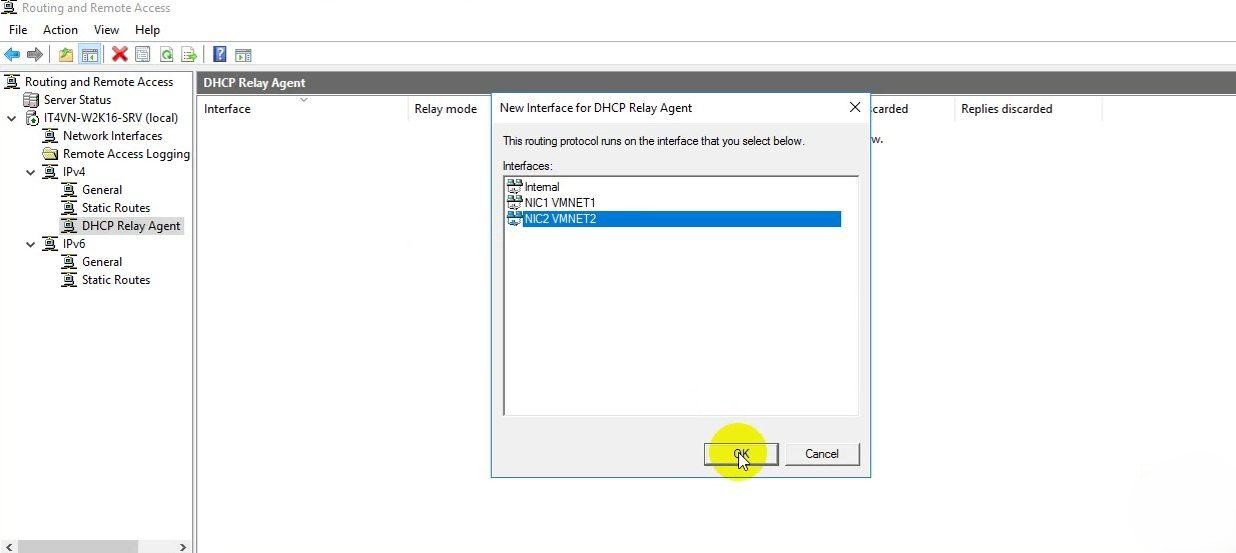Viewport: 1236px width, 553px height.
Task: Collapse the IPv4 tree node
Action: click(30, 172)
